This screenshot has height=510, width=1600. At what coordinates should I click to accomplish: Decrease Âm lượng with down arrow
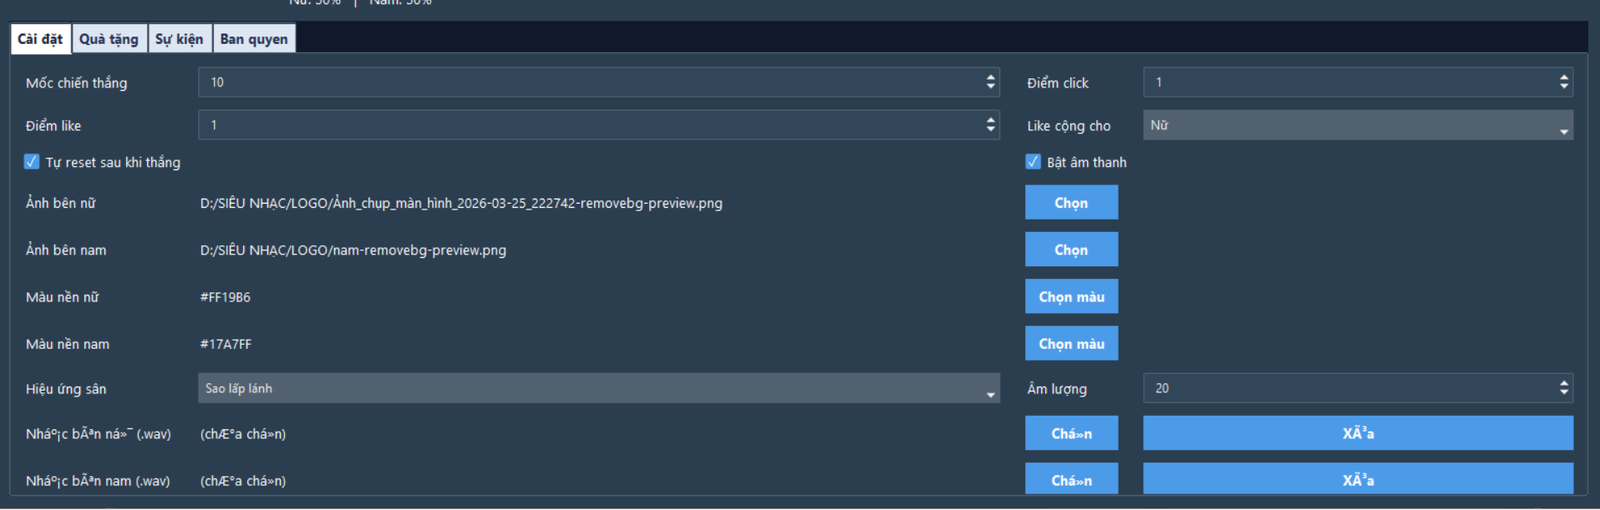pos(1564,393)
